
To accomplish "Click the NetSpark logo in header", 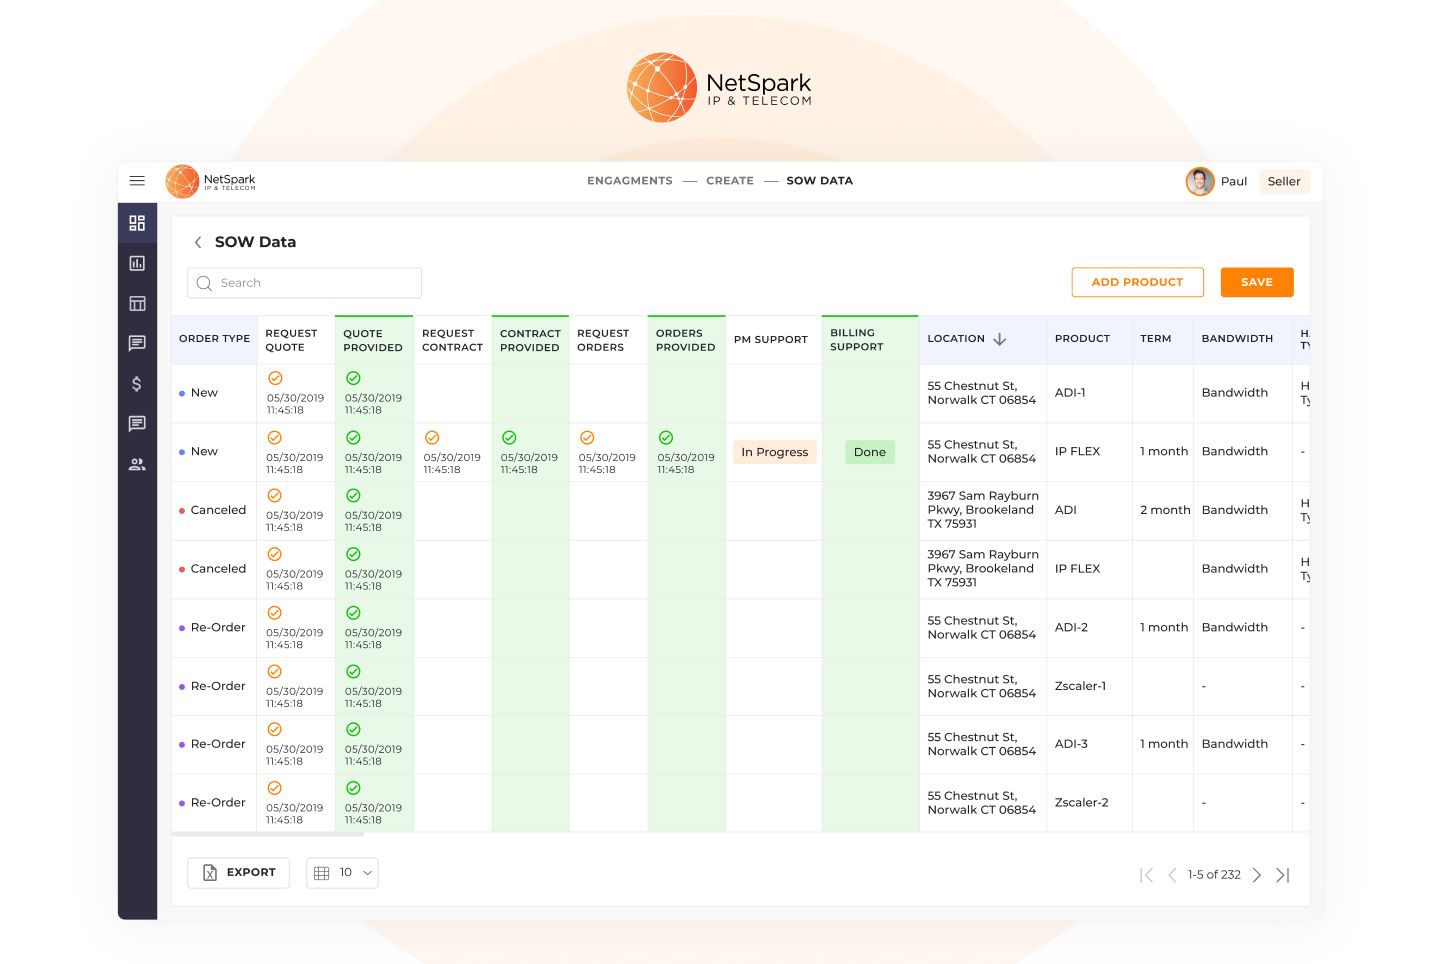I will [211, 181].
